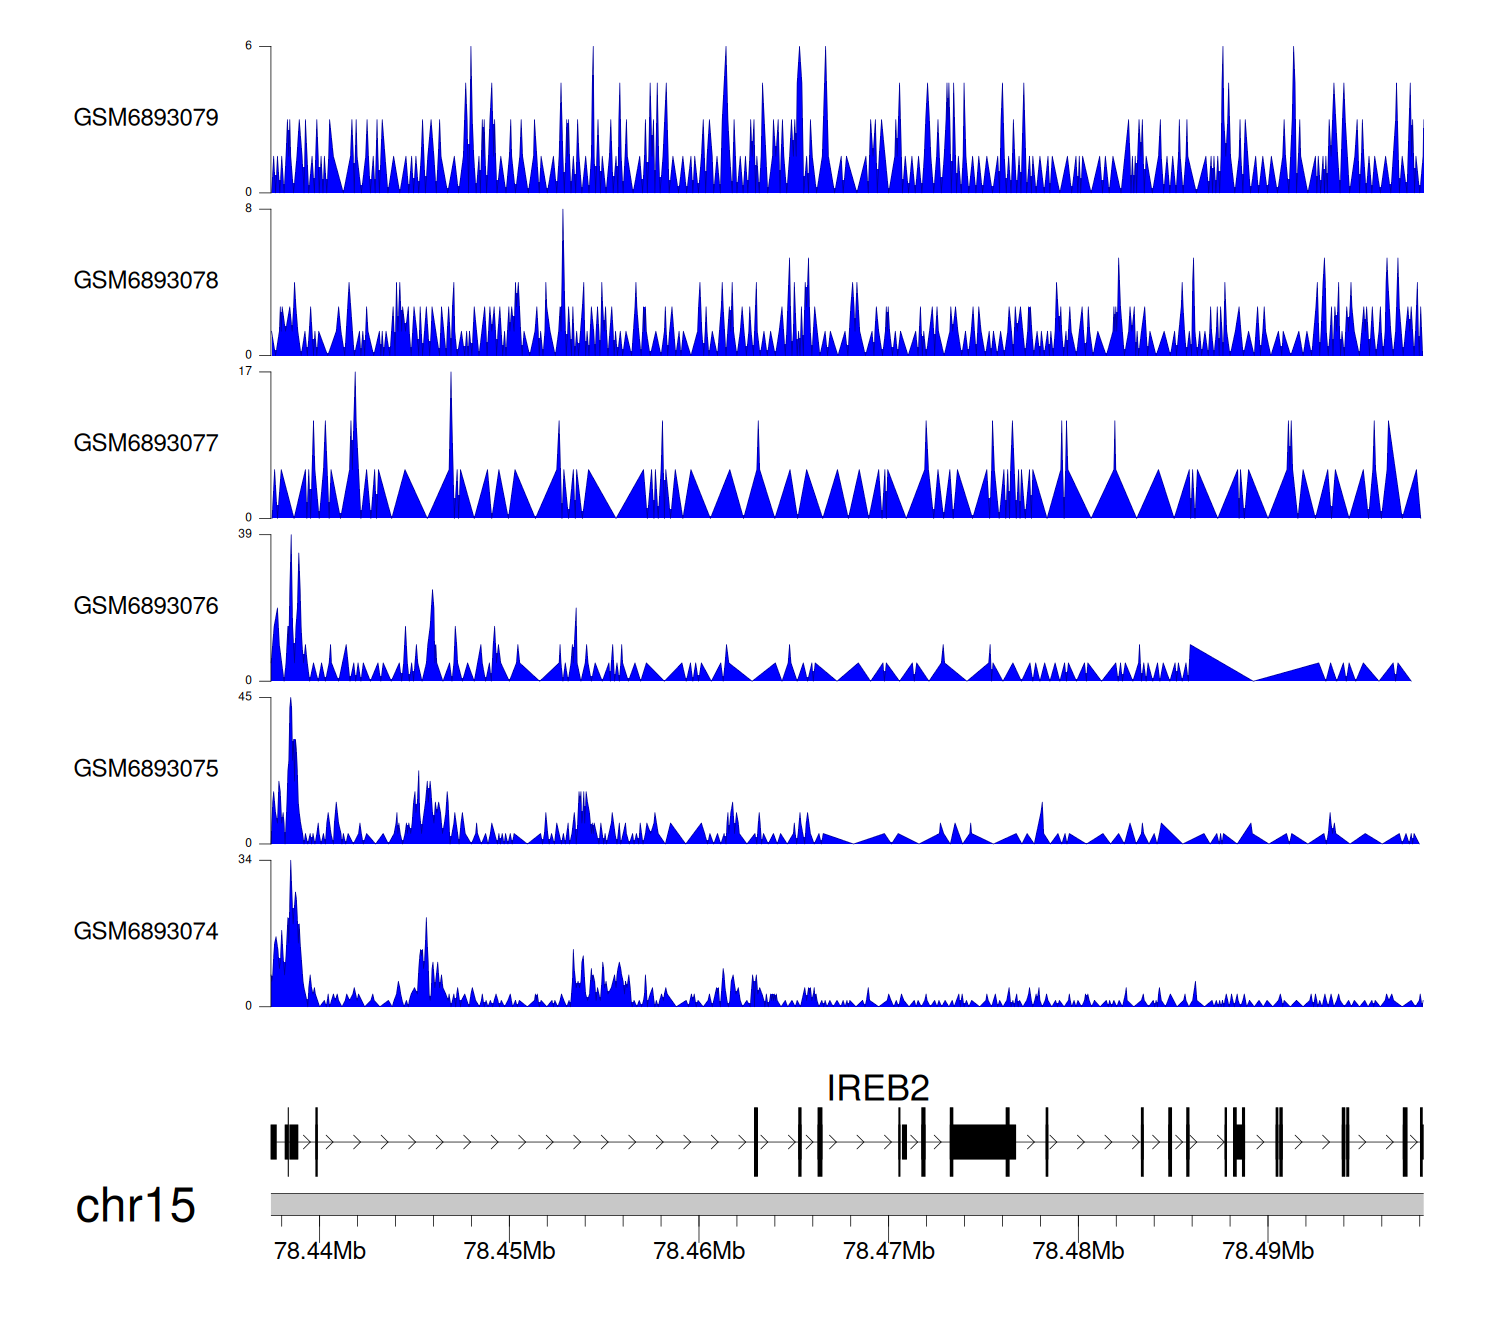
Task: Click the IREB2 gene name label
Action: pos(878,1088)
